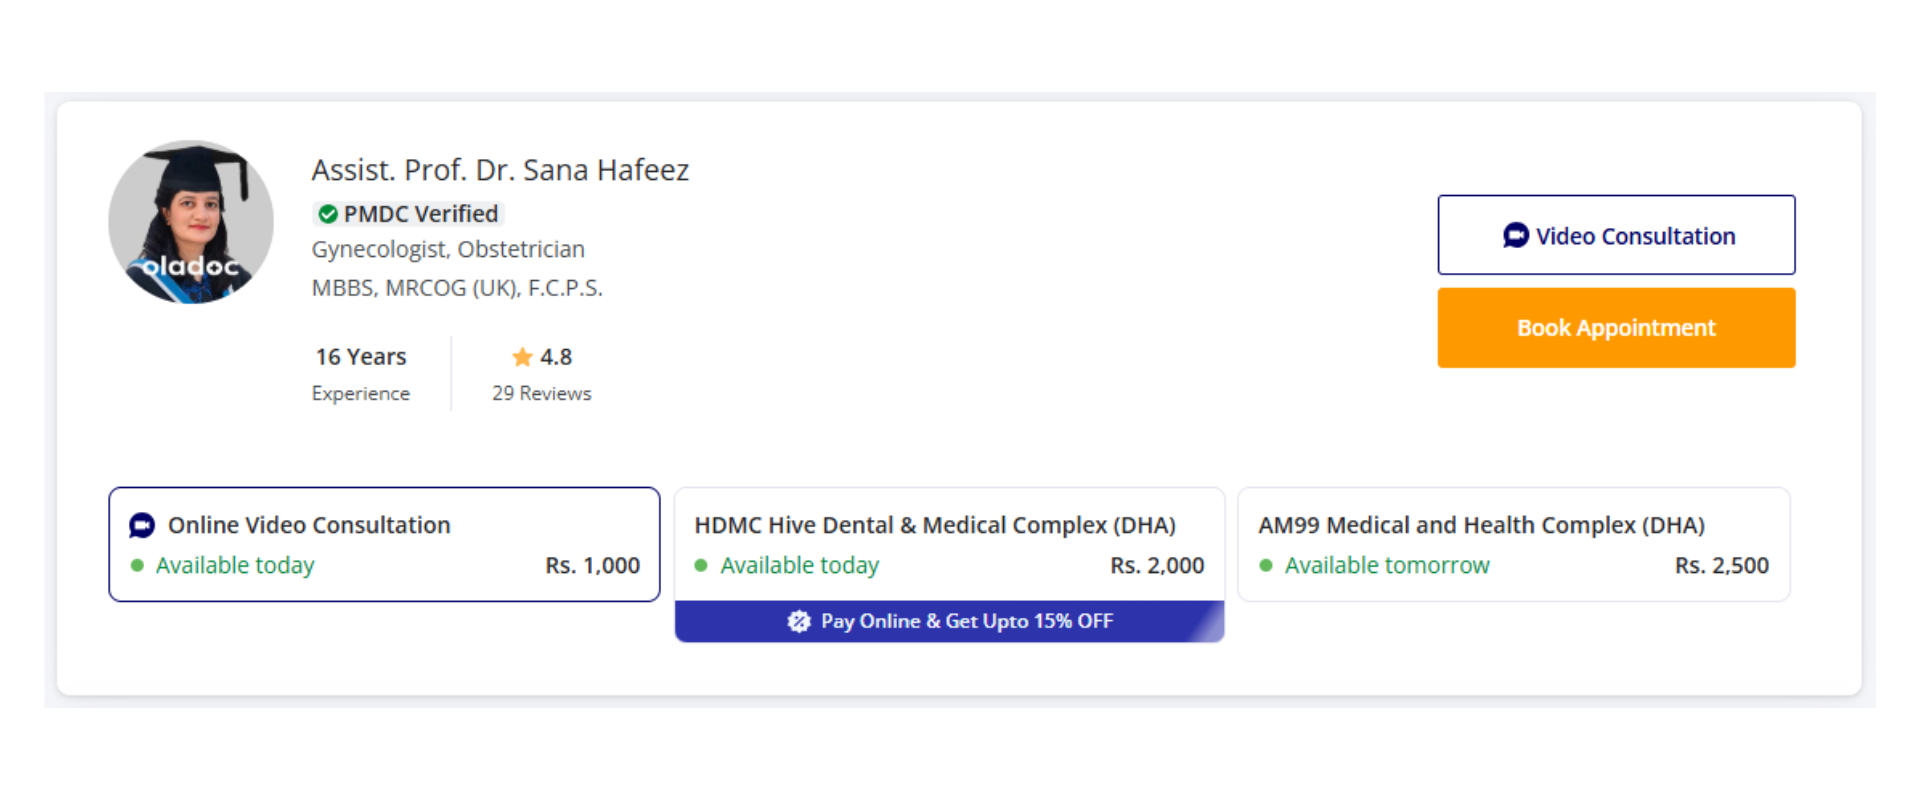Click the discount badge icon in offer banner
1920x800 pixels.
[798, 622]
